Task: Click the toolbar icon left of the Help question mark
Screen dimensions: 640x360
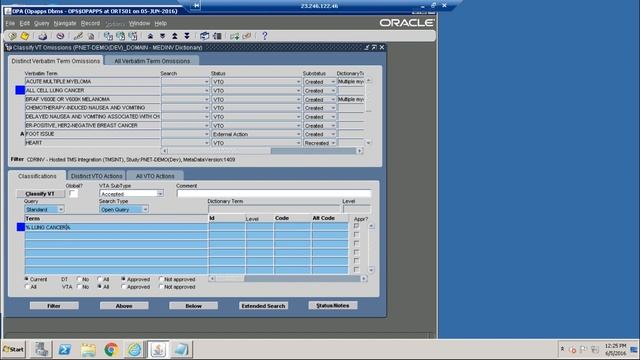Action: 247,36
